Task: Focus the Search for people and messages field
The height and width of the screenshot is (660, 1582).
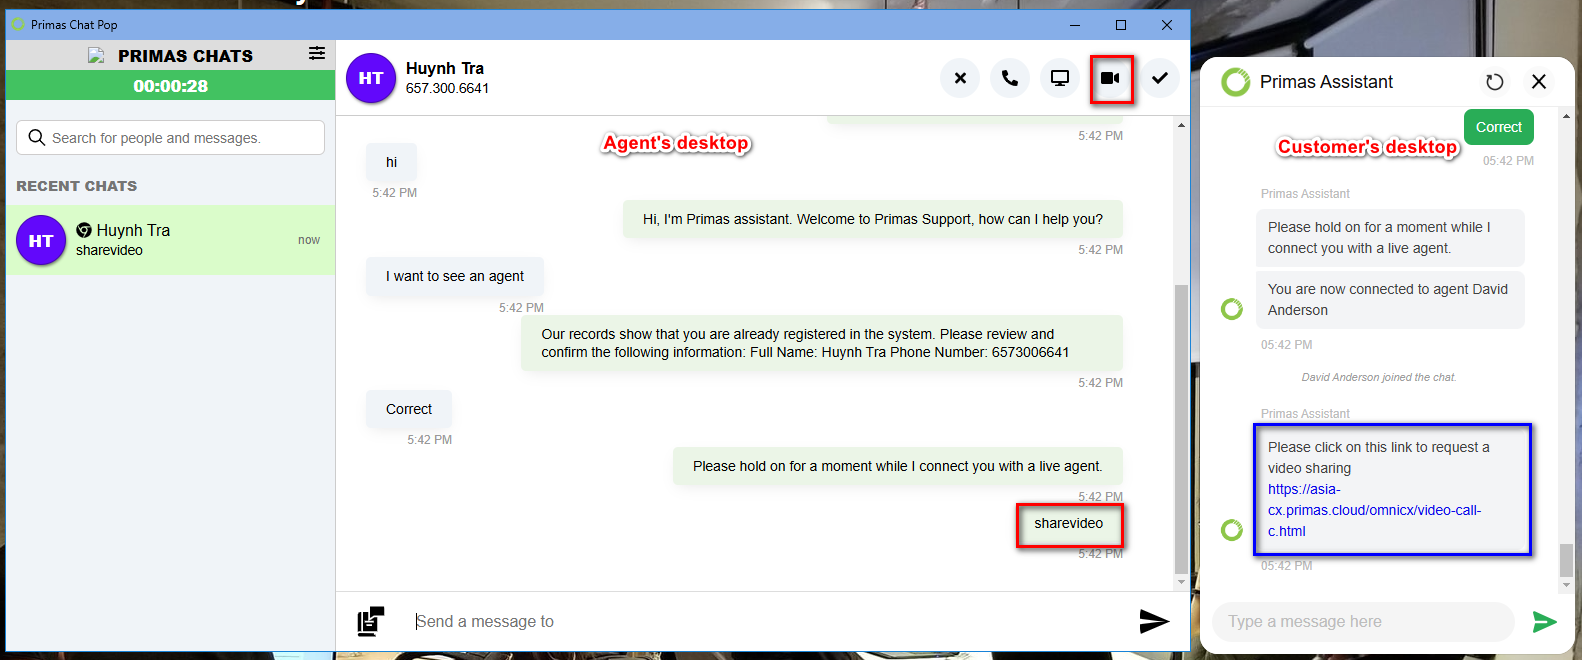Action: 180,138
